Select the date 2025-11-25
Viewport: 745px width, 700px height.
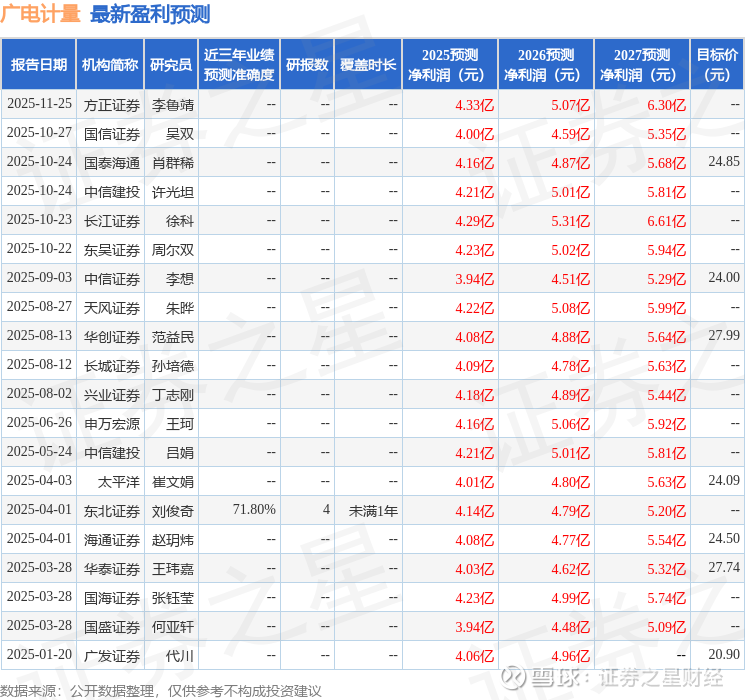tap(39, 104)
